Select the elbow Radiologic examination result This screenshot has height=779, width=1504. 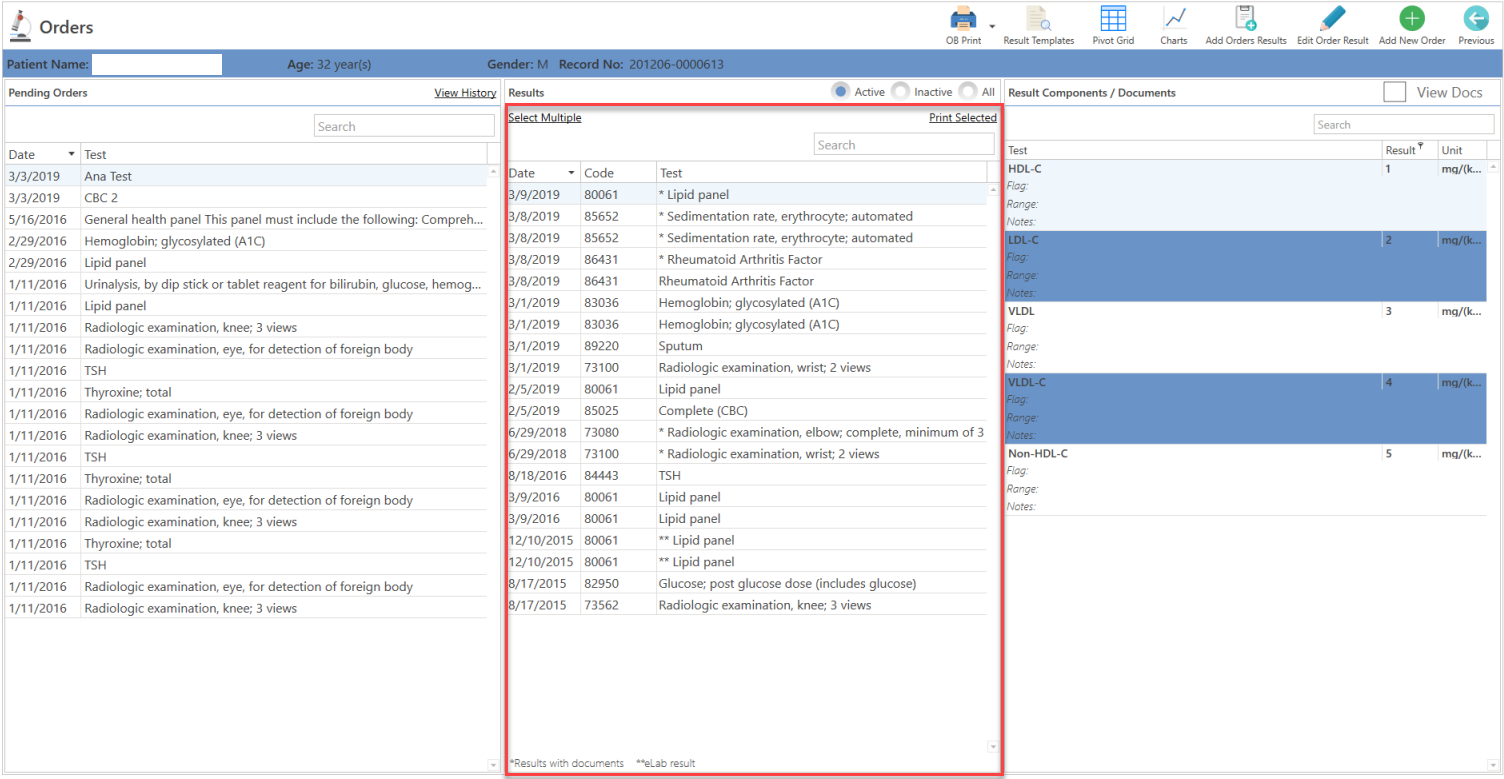click(x=747, y=432)
